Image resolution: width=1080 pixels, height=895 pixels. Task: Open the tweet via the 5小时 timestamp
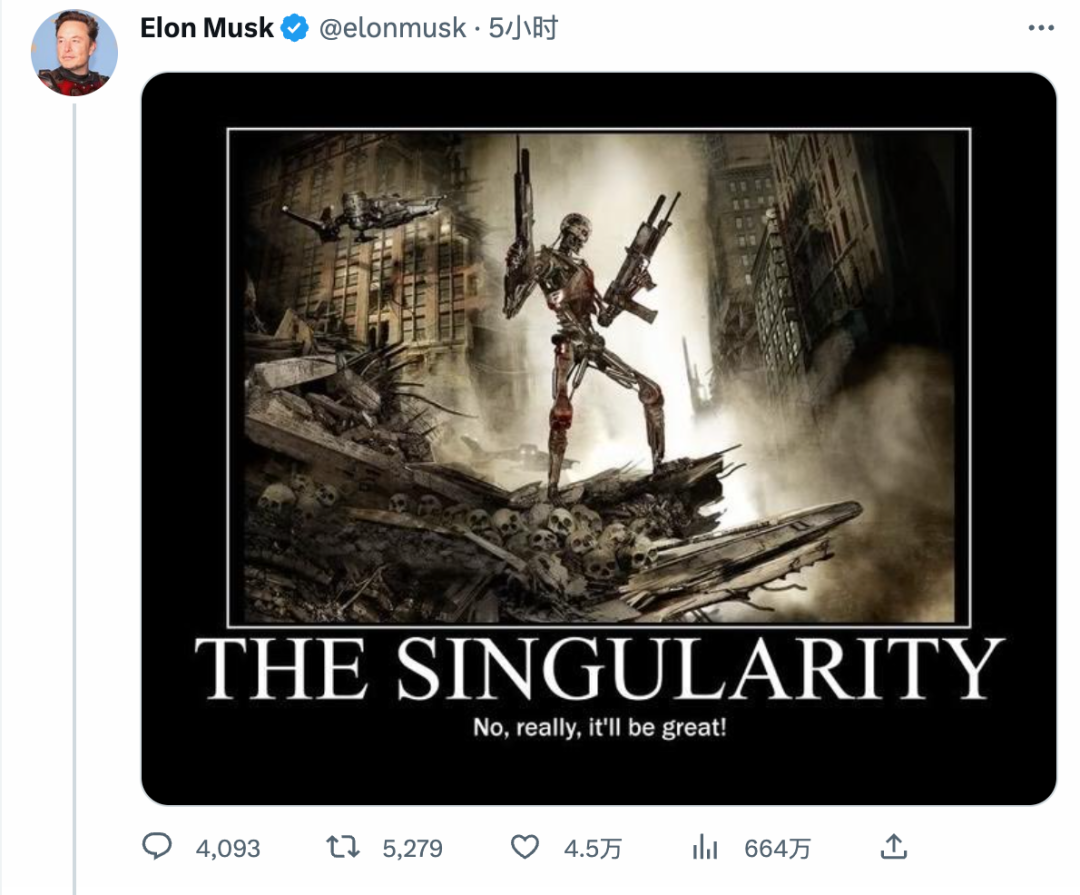coord(522,28)
